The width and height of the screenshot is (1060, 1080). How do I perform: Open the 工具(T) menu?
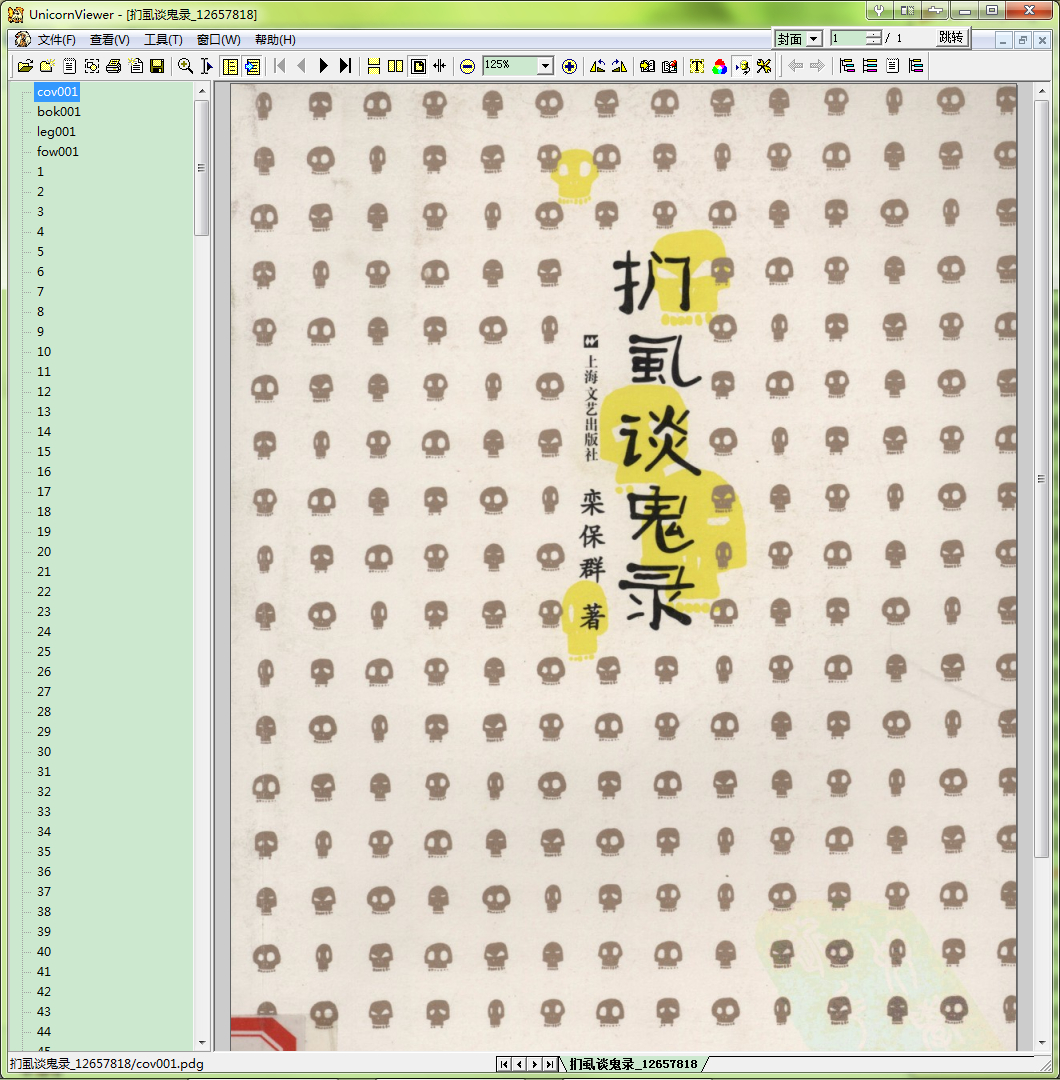pyautogui.click(x=163, y=39)
